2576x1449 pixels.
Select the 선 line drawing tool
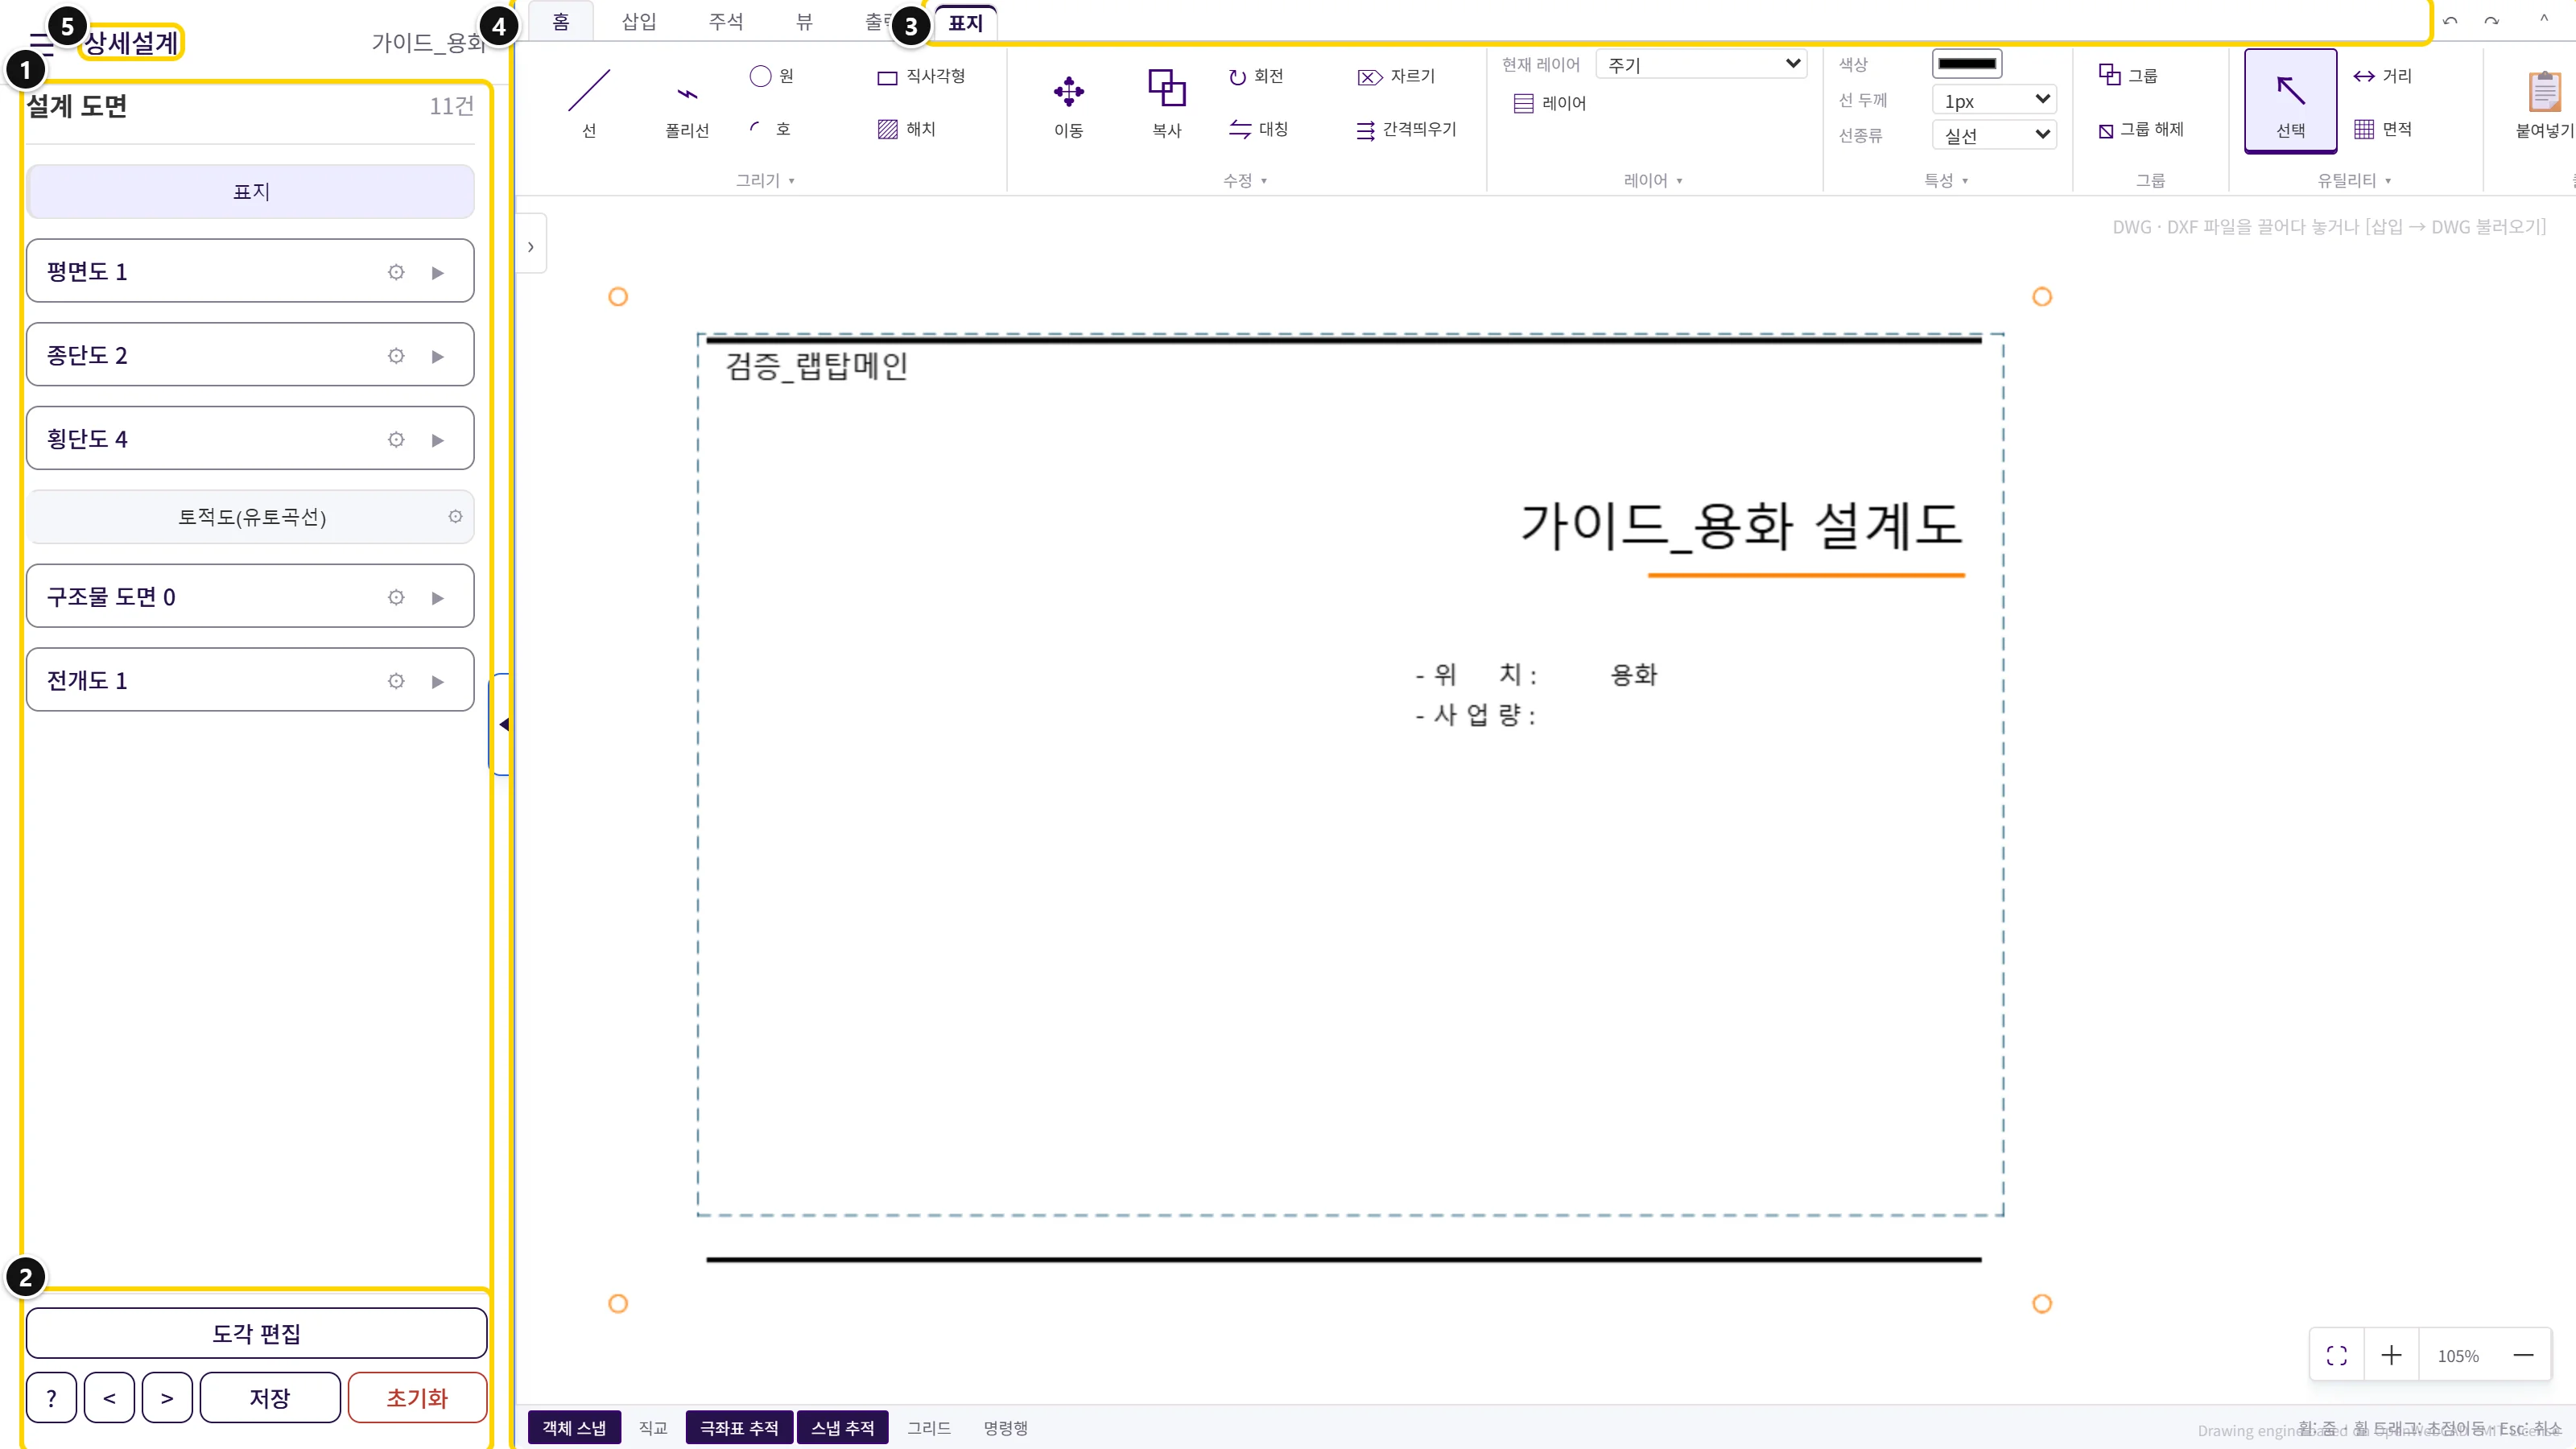point(589,102)
